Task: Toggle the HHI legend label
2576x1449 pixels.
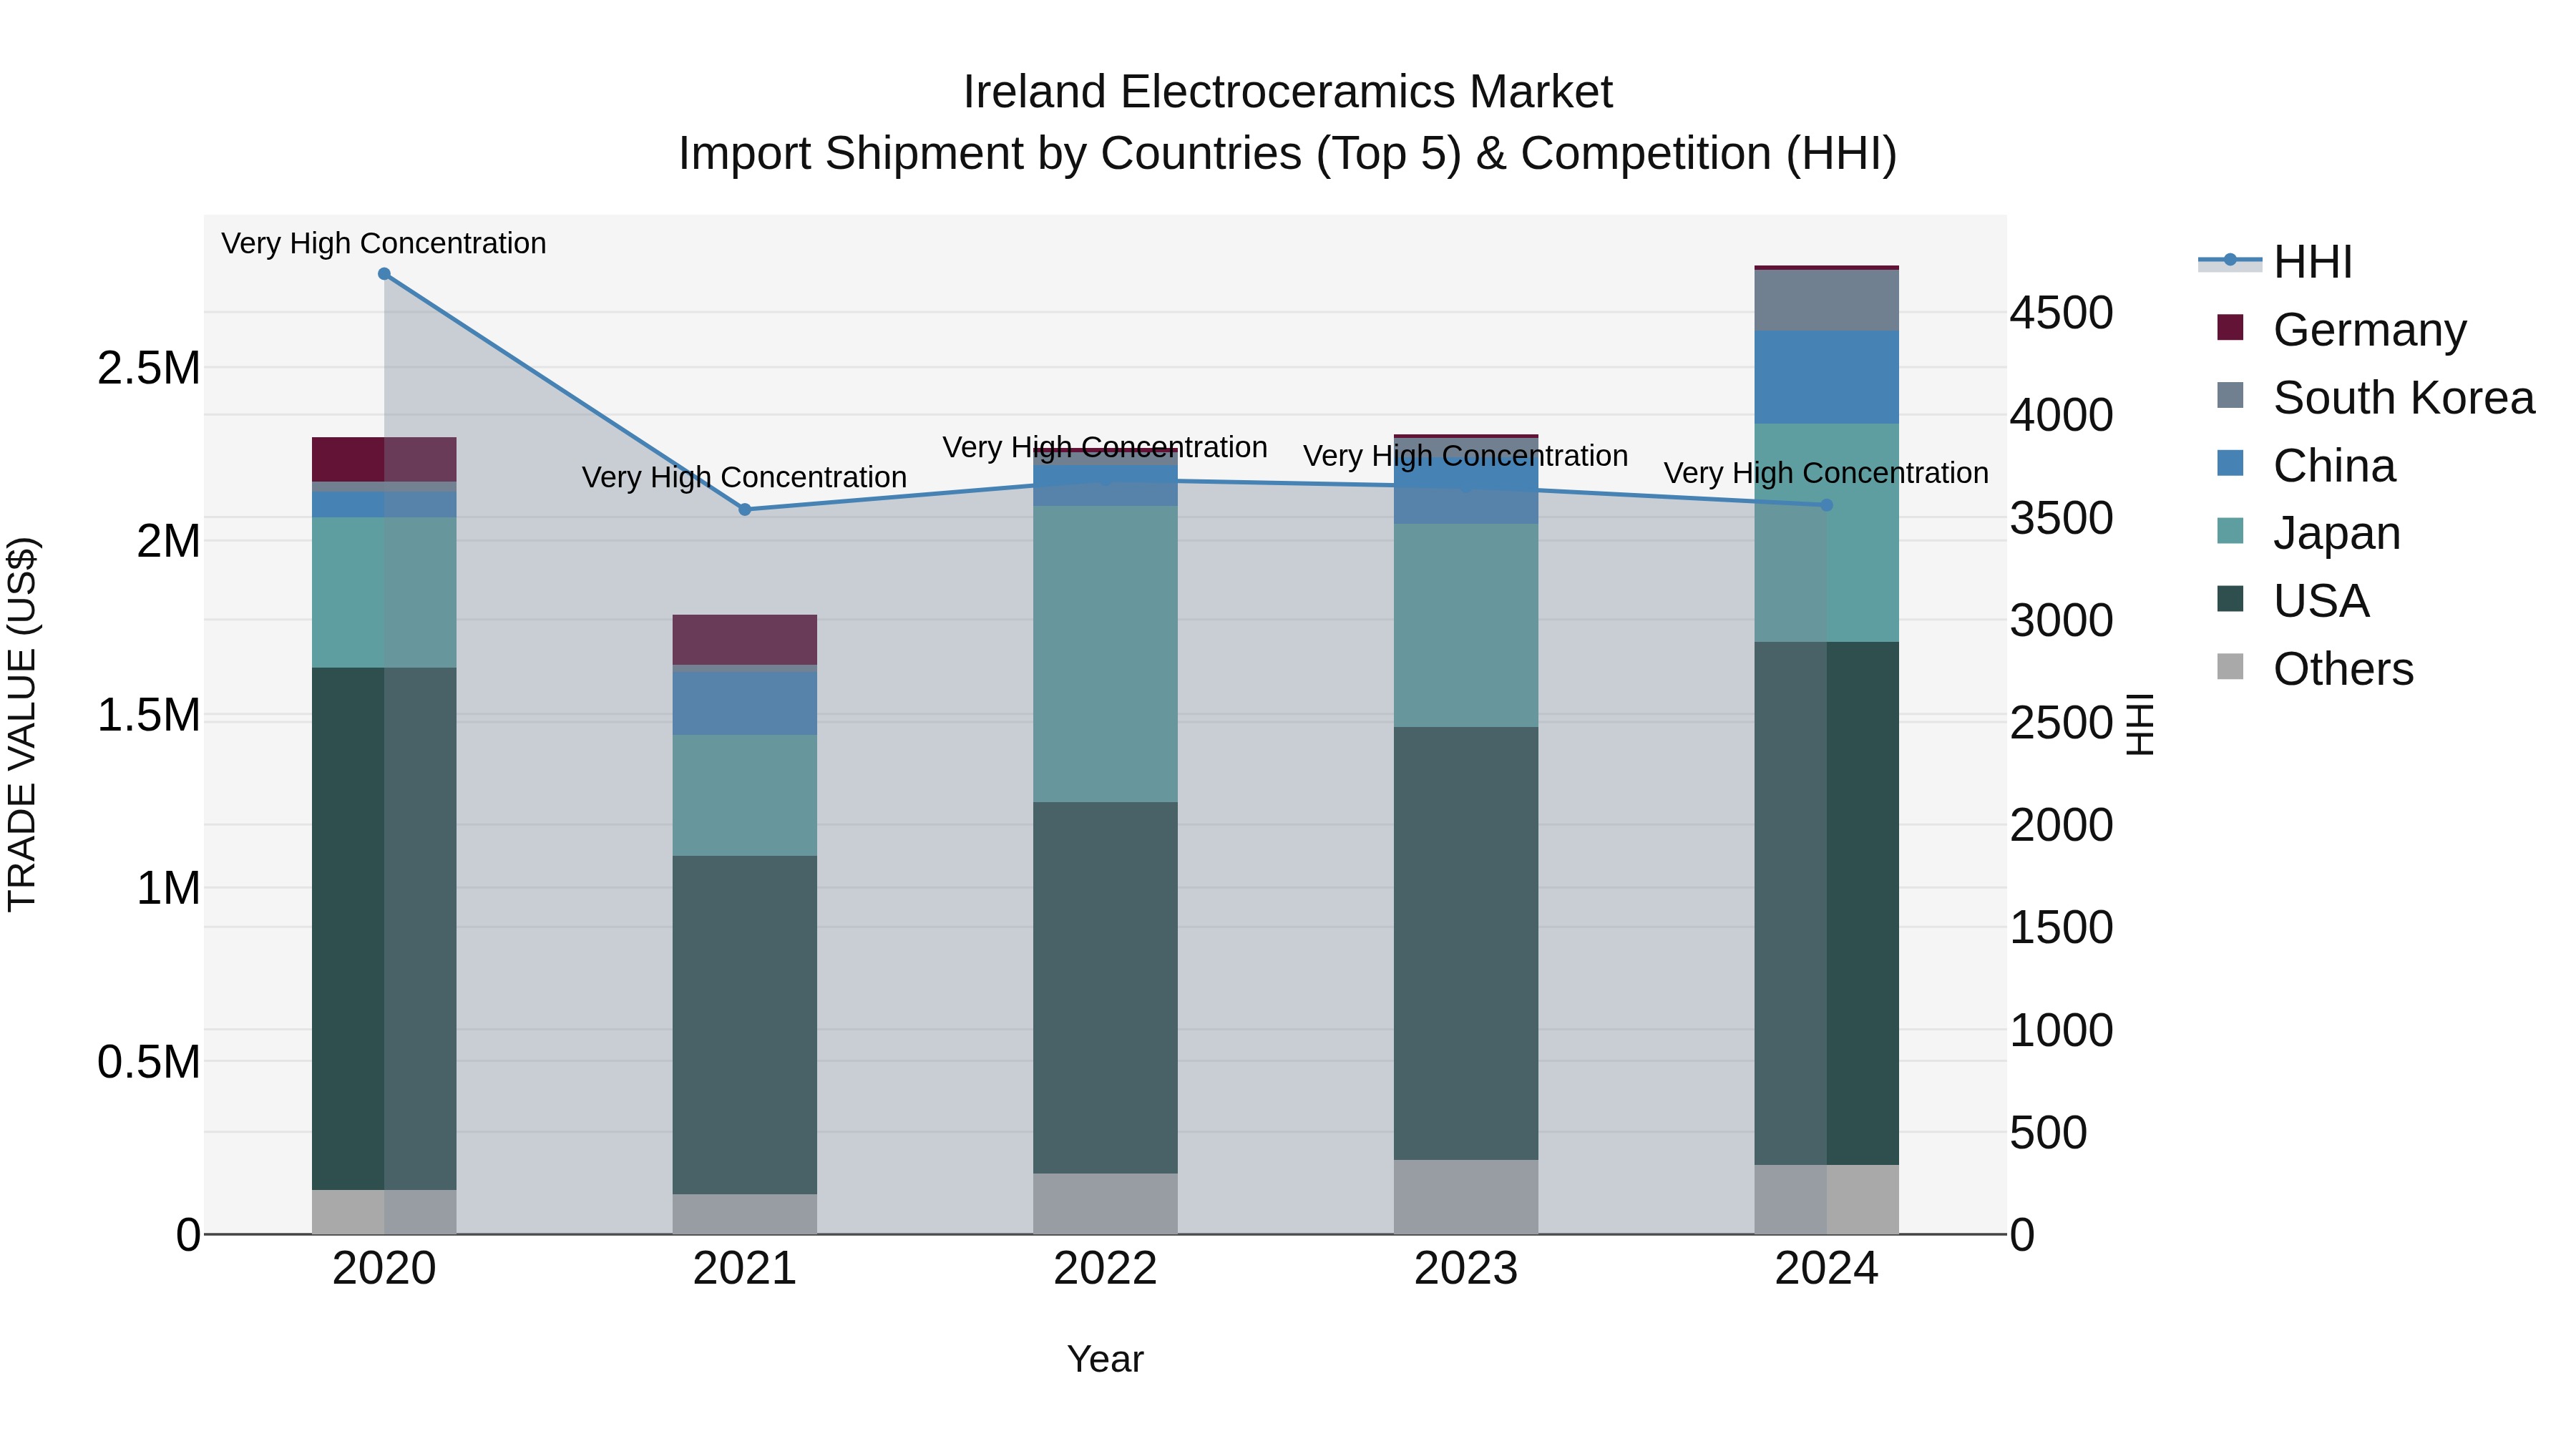Action: 2313,262
